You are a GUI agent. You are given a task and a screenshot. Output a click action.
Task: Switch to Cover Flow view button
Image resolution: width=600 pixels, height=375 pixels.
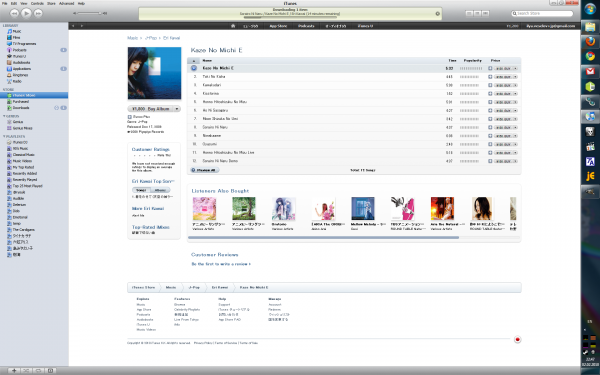tap(485, 13)
